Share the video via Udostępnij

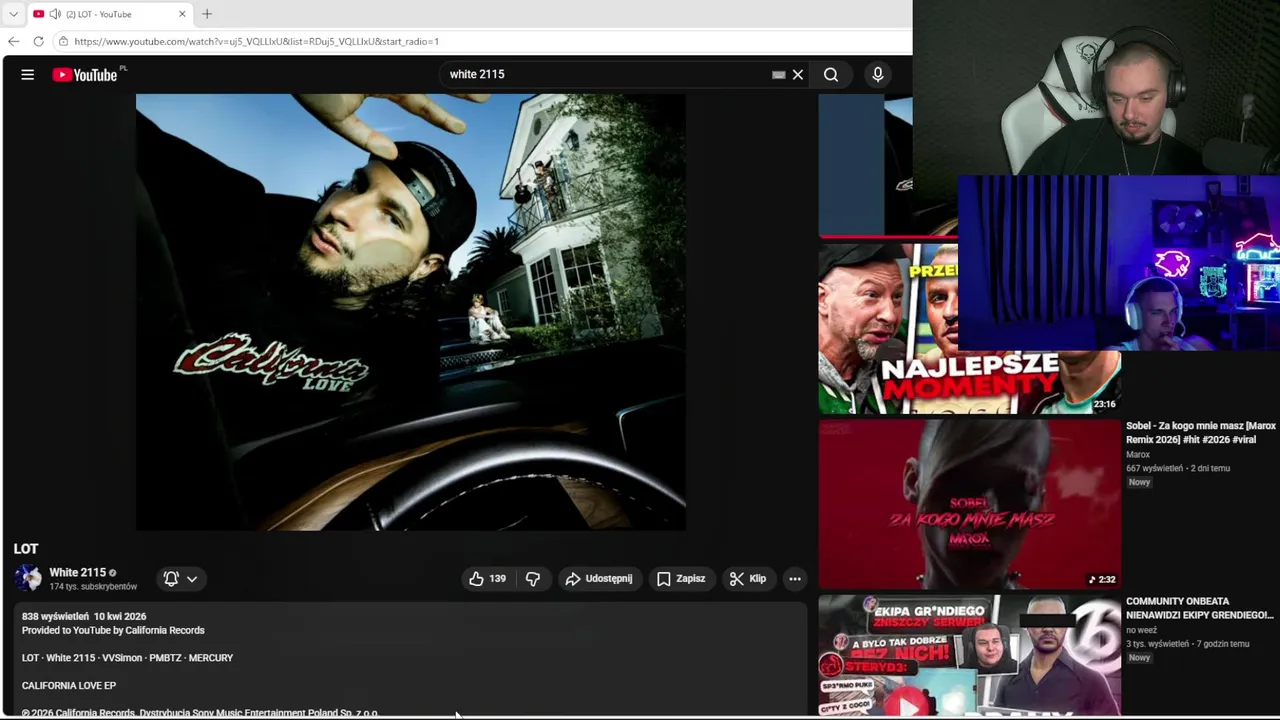pos(598,579)
